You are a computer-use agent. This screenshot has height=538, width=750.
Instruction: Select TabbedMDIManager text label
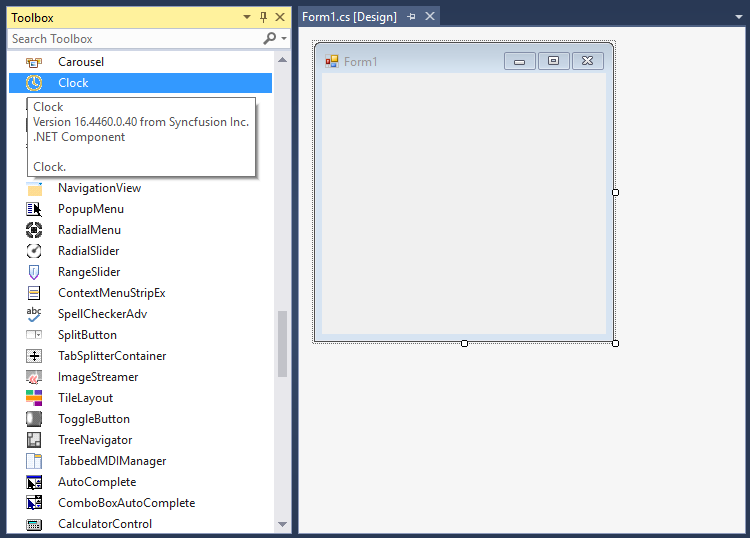pos(112,461)
